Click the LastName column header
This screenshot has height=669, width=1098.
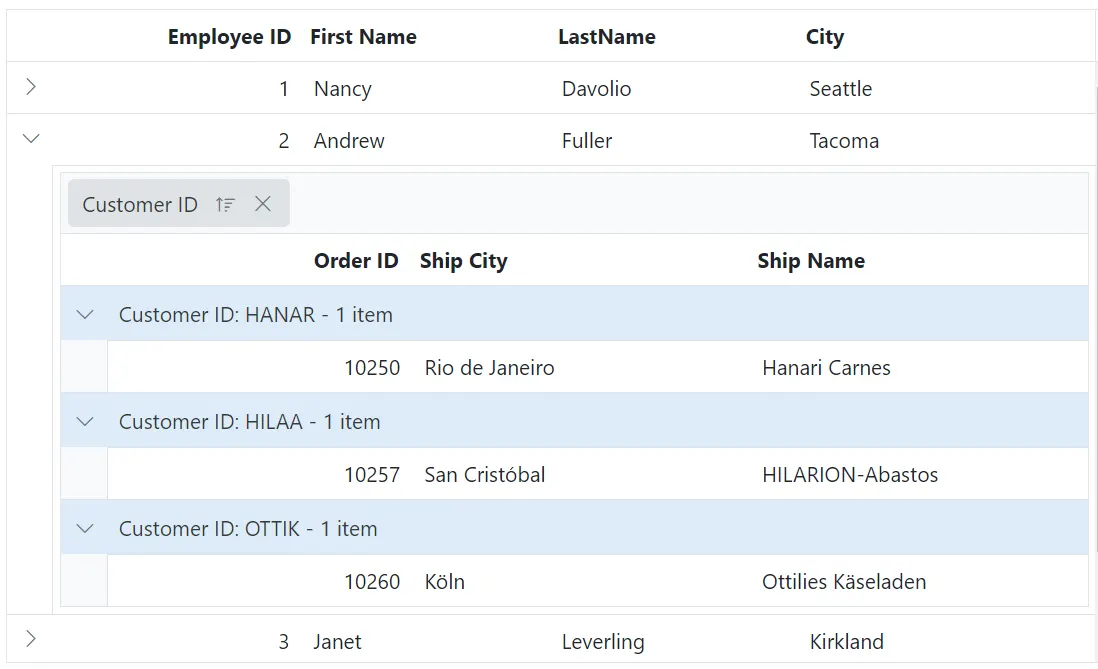point(606,37)
